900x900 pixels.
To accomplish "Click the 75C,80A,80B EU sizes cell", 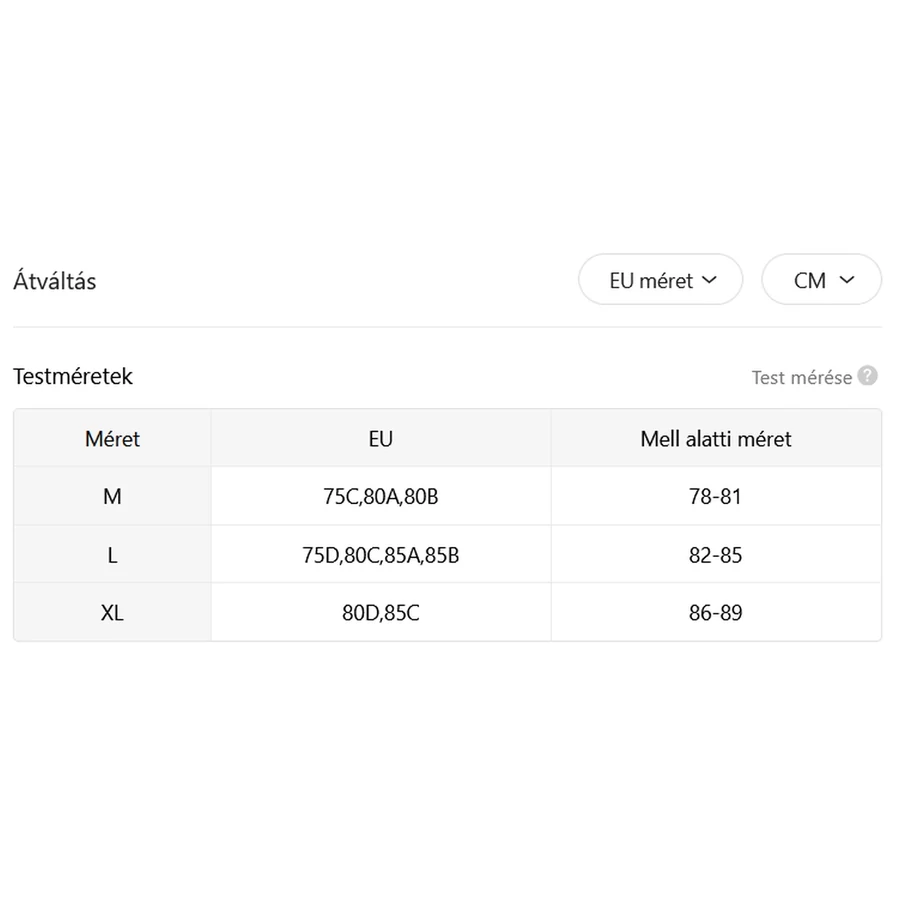I will tap(380, 496).
